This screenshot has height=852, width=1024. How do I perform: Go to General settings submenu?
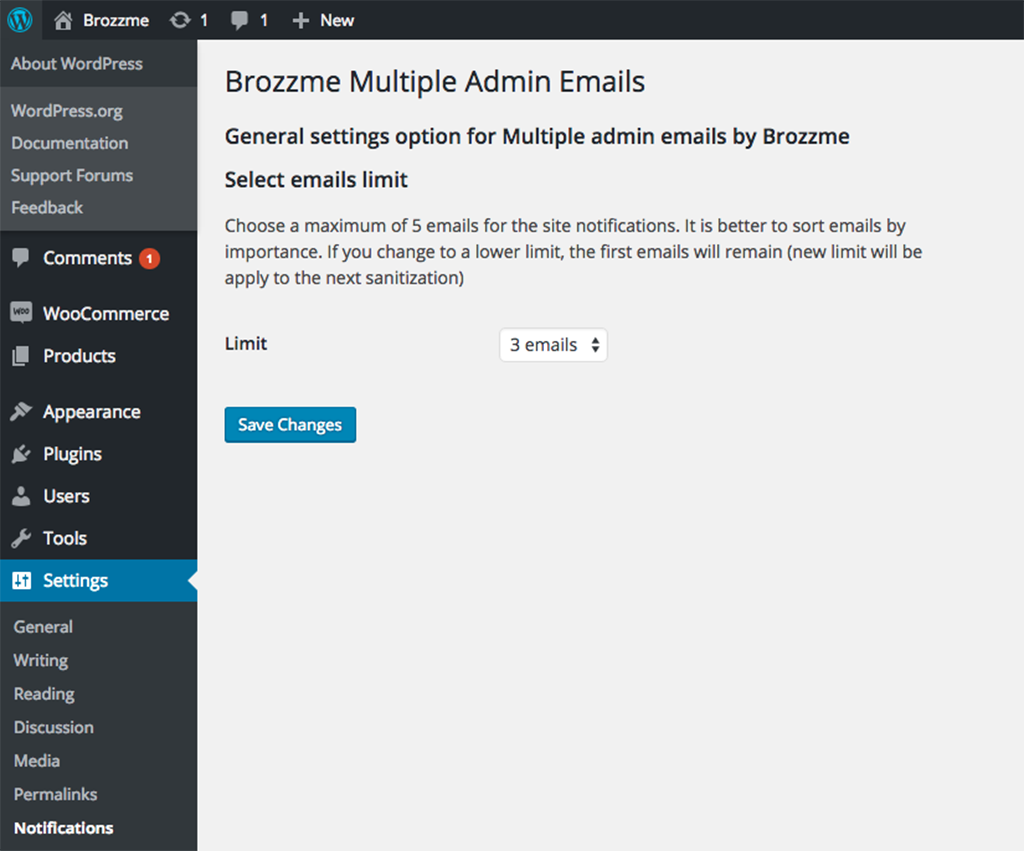pyautogui.click(x=43, y=627)
